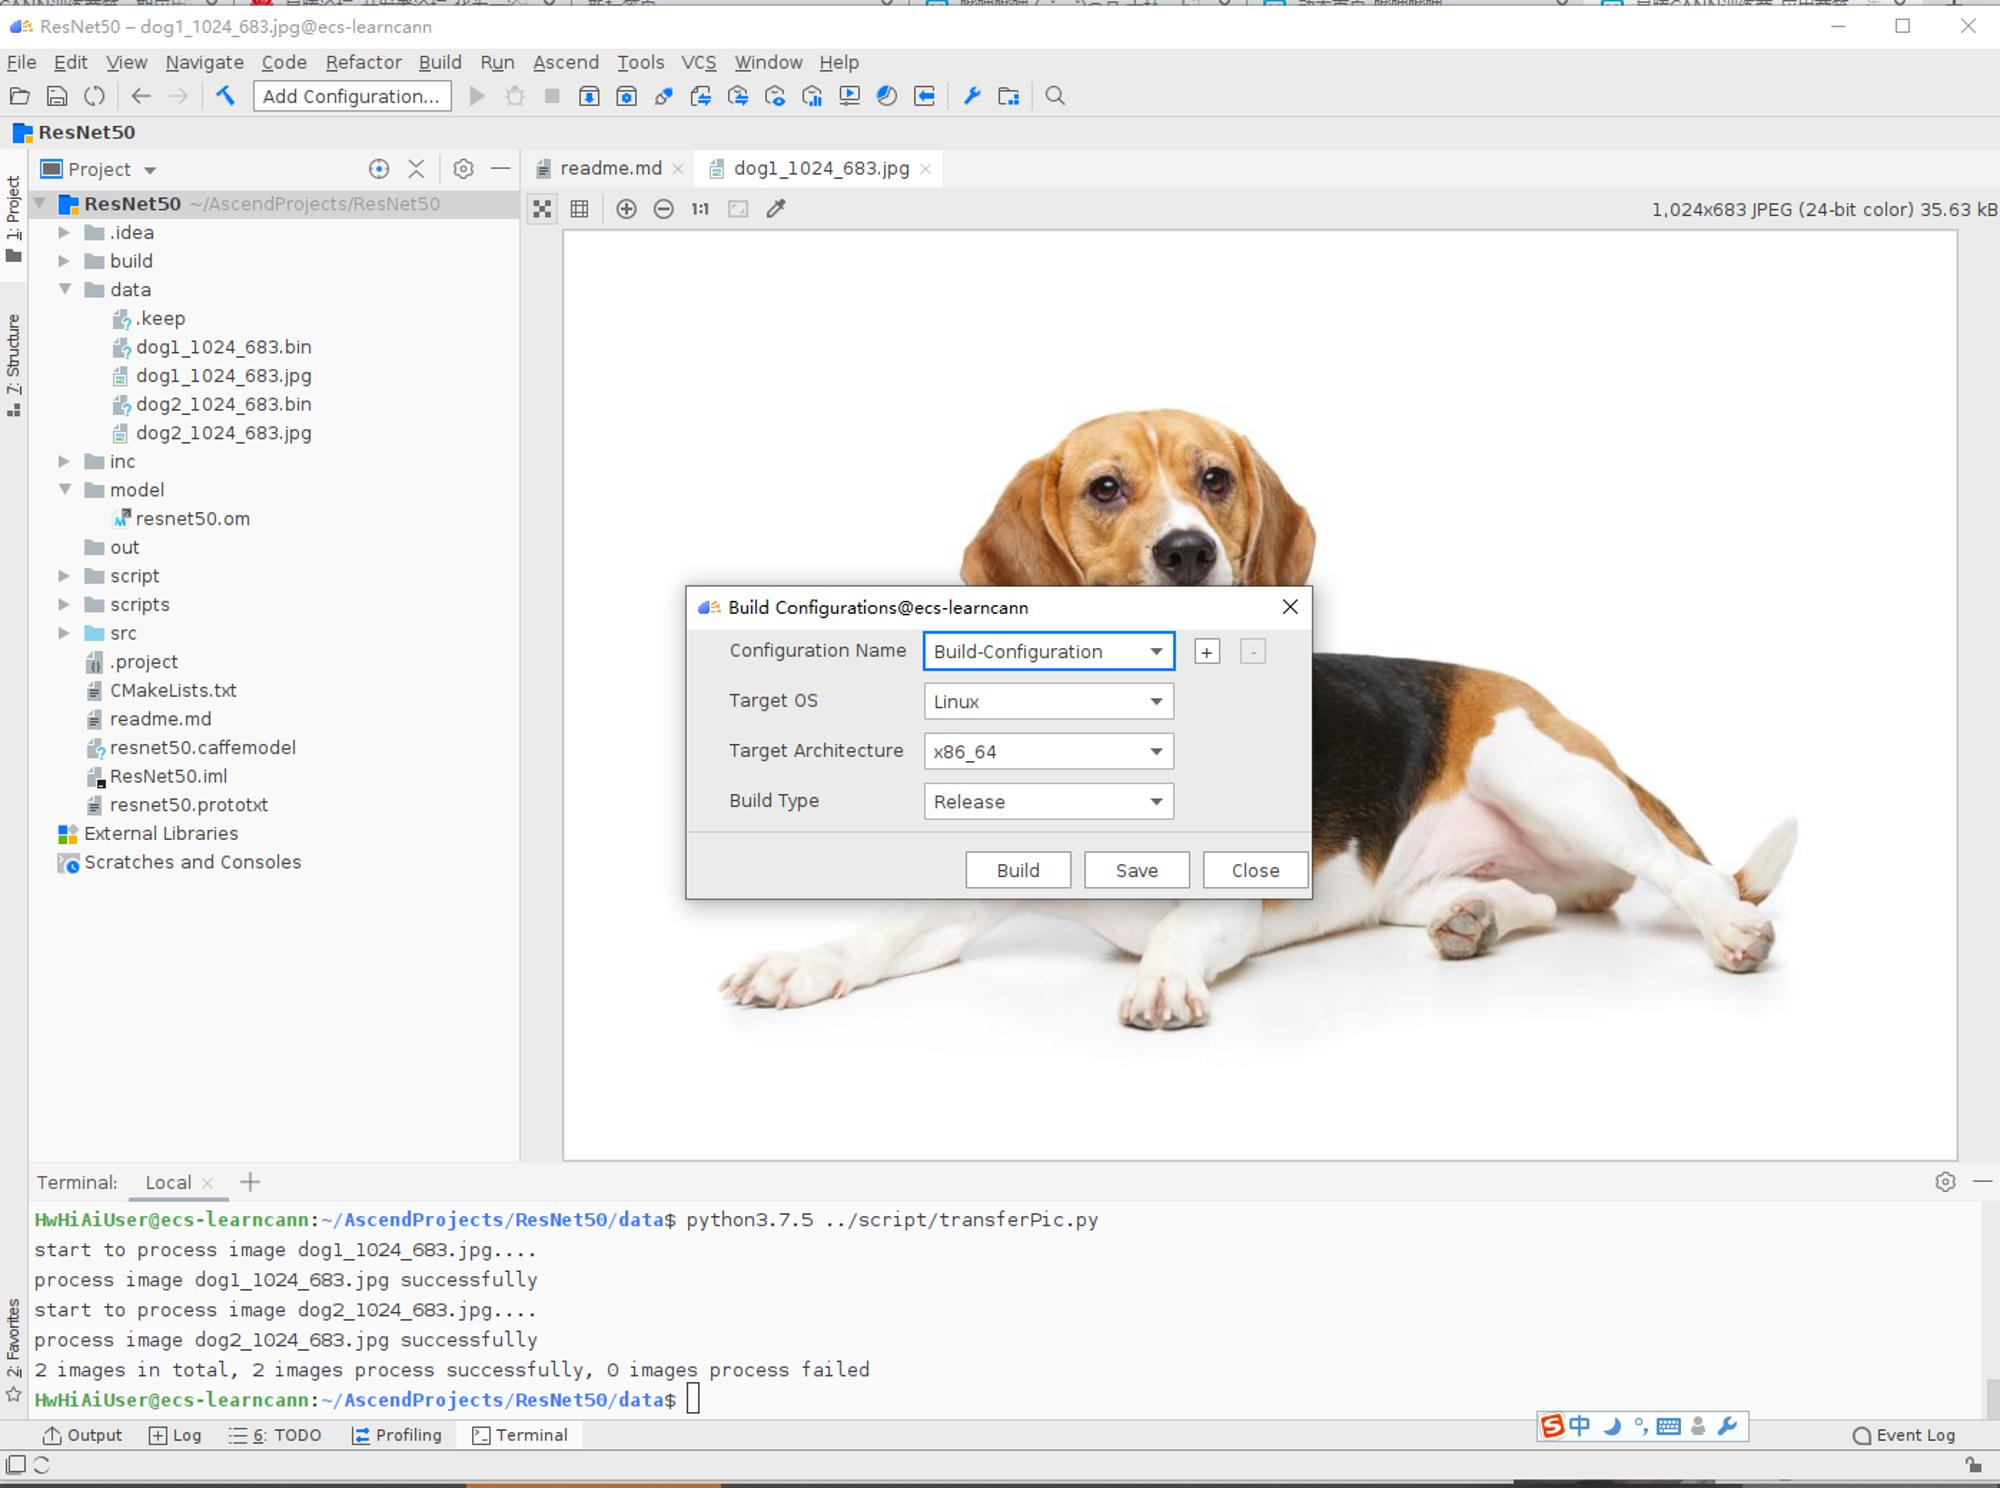2000x1488 pixels.
Task: Open the Build Type dropdown
Action: tap(1048, 802)
